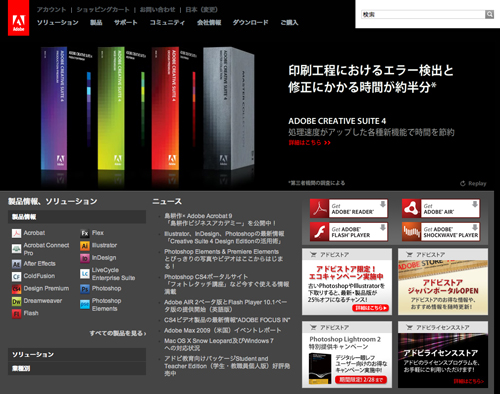Click the Photoshop Lightroom 2 campaign banner
The height and width of the screenshot is (394, 500).
(347, 354)
